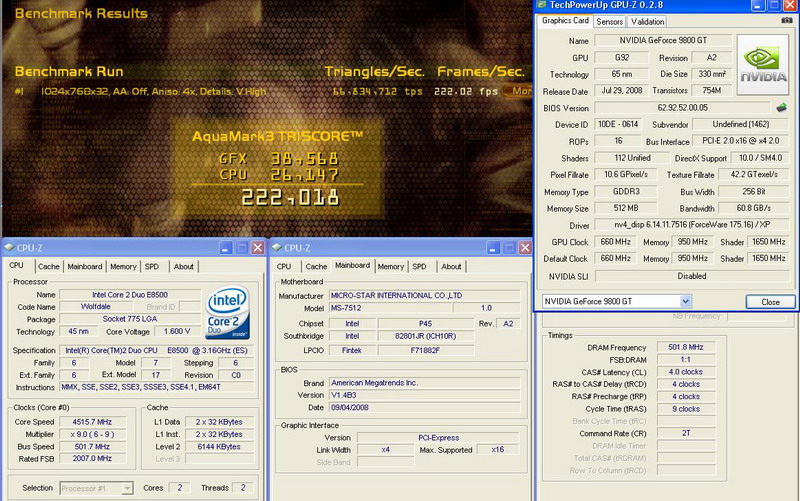
Task: Click the BIOS save chip icon in GPU-Z
Action: (782, 108)
